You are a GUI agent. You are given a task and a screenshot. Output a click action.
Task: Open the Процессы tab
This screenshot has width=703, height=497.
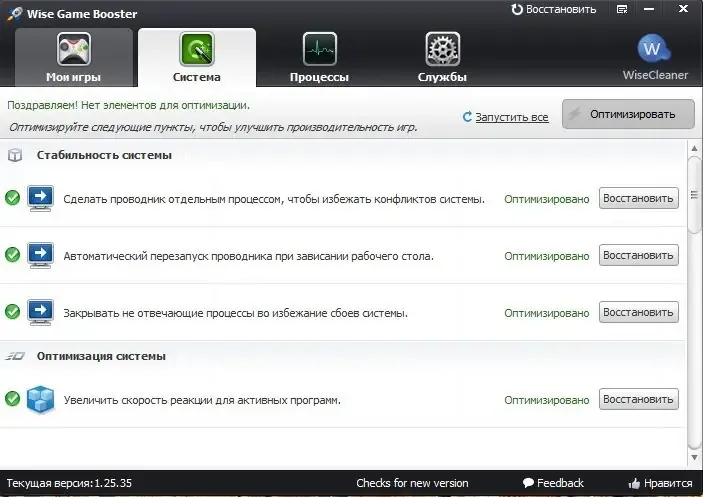click(x=319, y=57)
